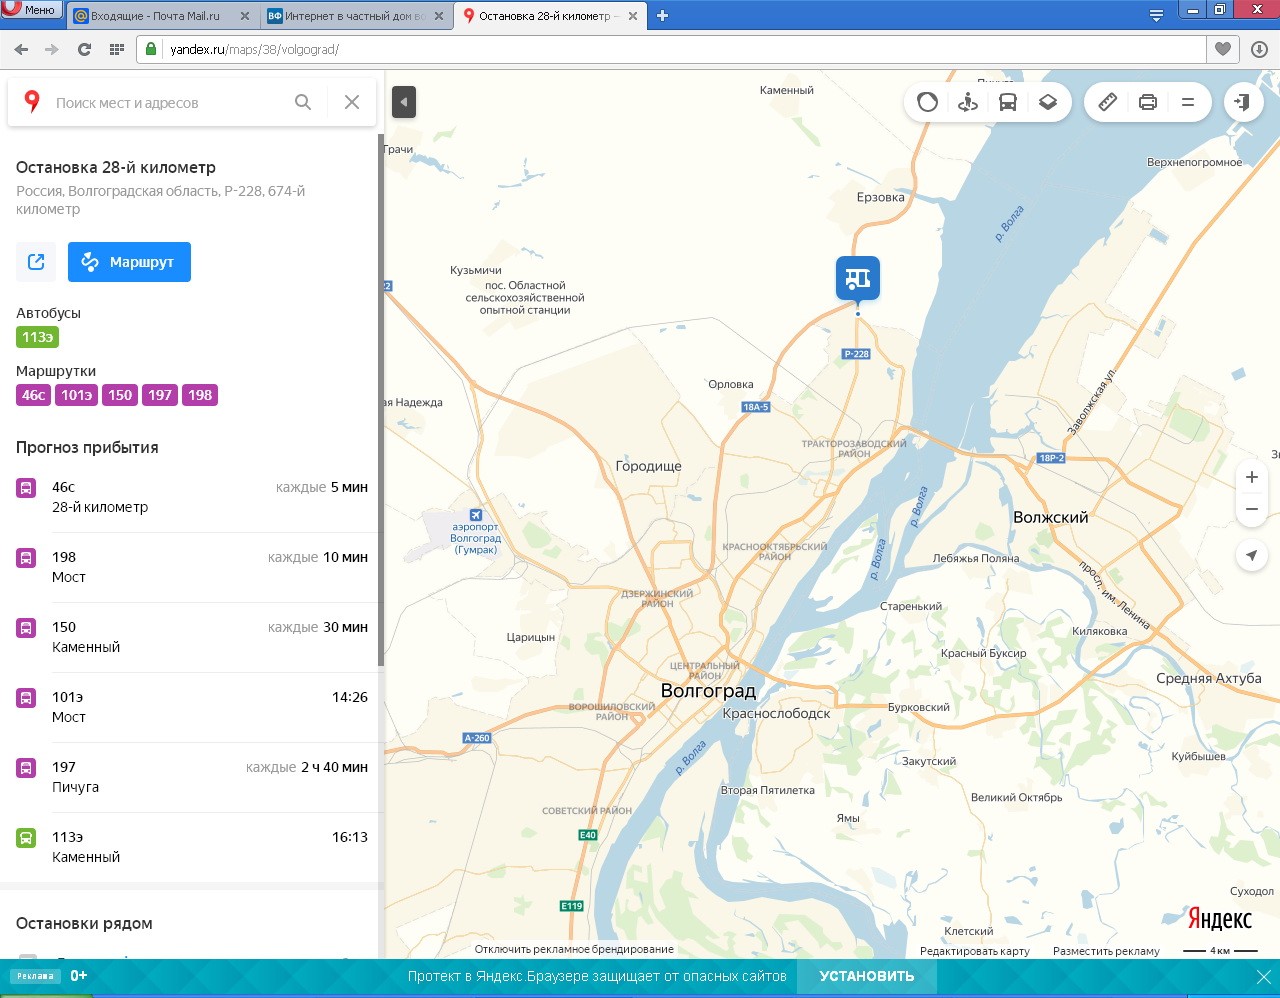Click the my location arrow icon
This screenshot has height=998, width=1280.
pos(1252,556)
